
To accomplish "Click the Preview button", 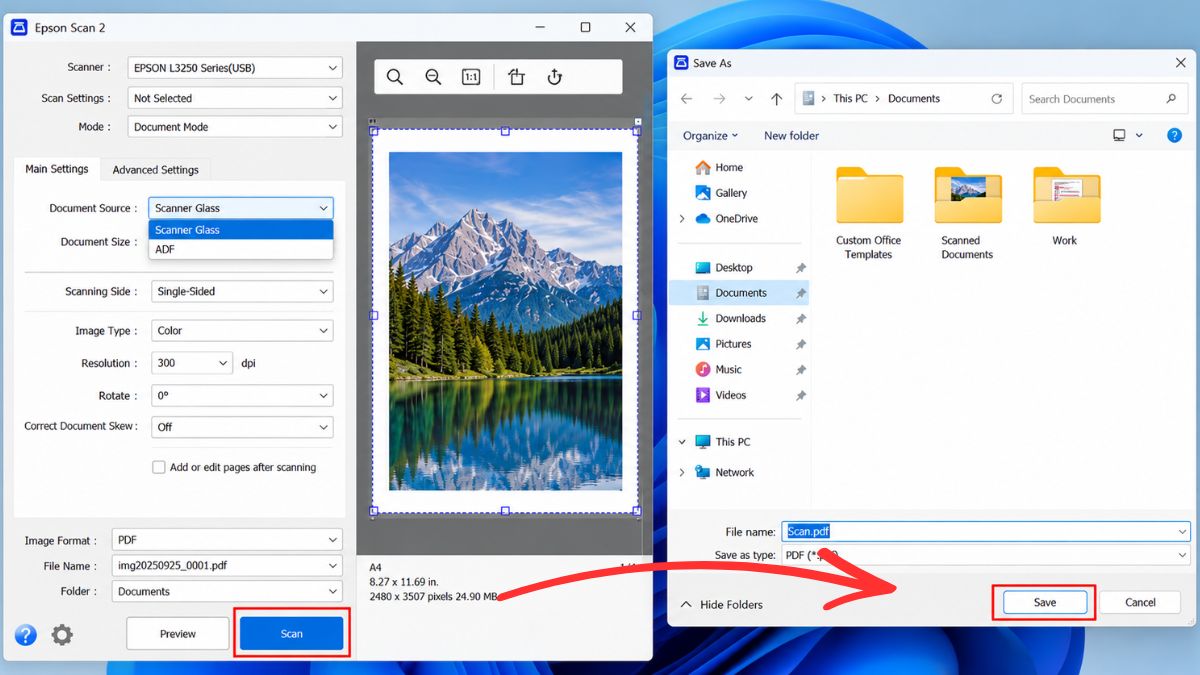I will [x=178, y=634].
